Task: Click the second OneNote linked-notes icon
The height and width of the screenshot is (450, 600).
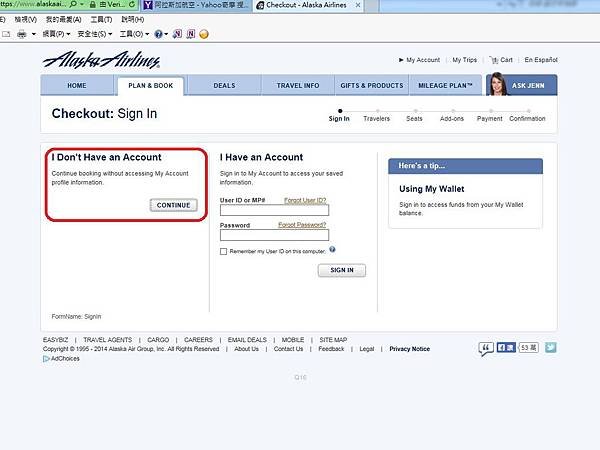Action: [191, 34]
